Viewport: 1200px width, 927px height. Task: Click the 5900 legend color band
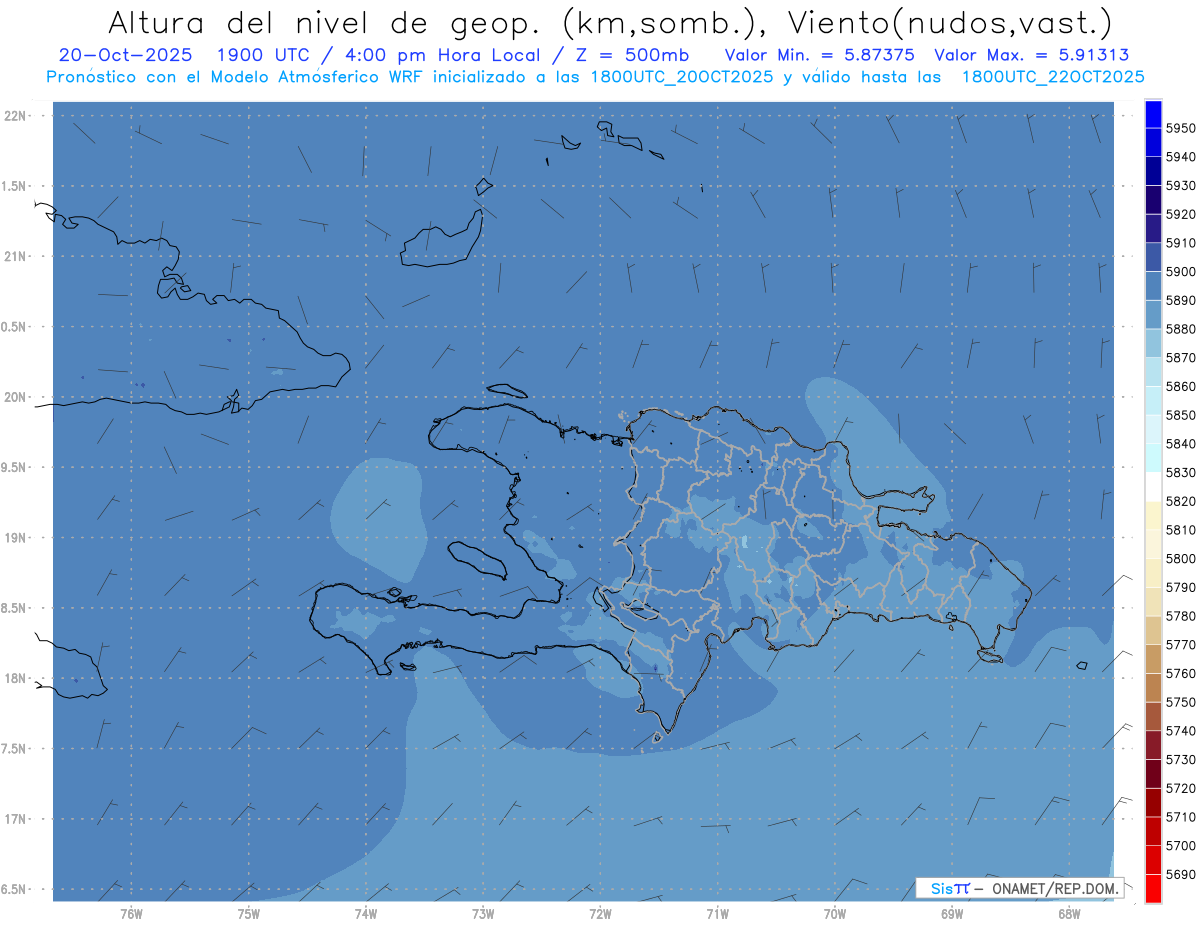(1152, 258)
